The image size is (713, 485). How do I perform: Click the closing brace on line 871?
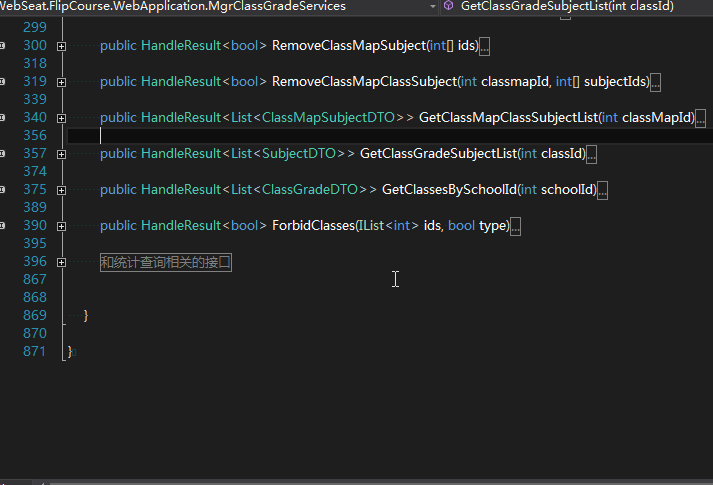pyautogui.click(x=70, y=351)
